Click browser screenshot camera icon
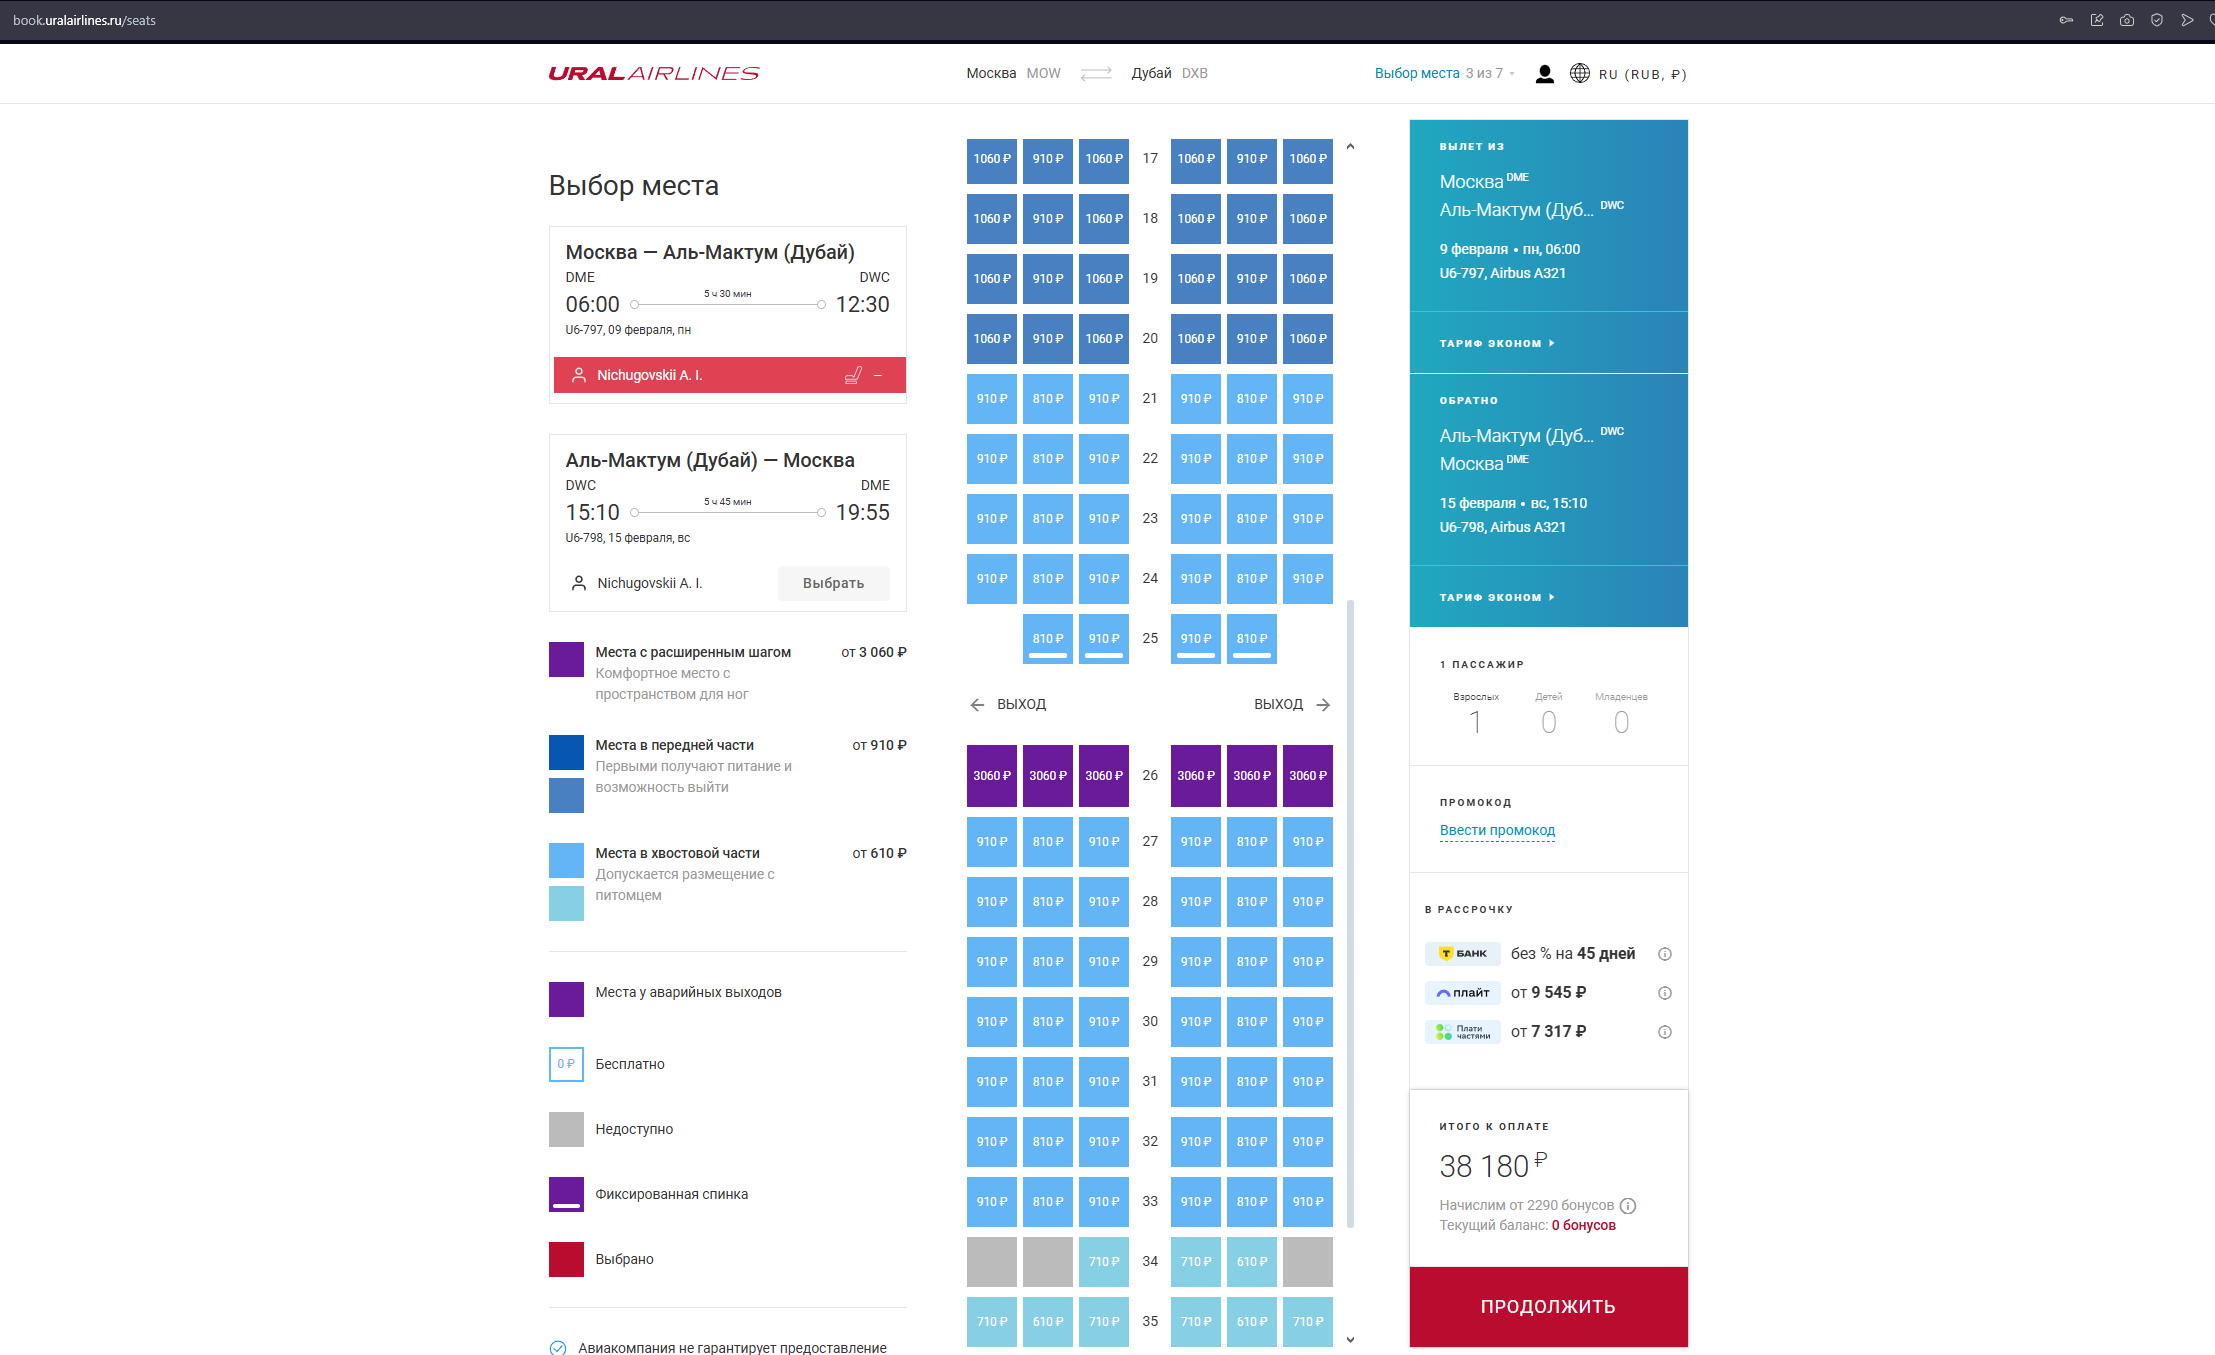The height and width of the screenshot is (1355, 2215). point(2127,20)
